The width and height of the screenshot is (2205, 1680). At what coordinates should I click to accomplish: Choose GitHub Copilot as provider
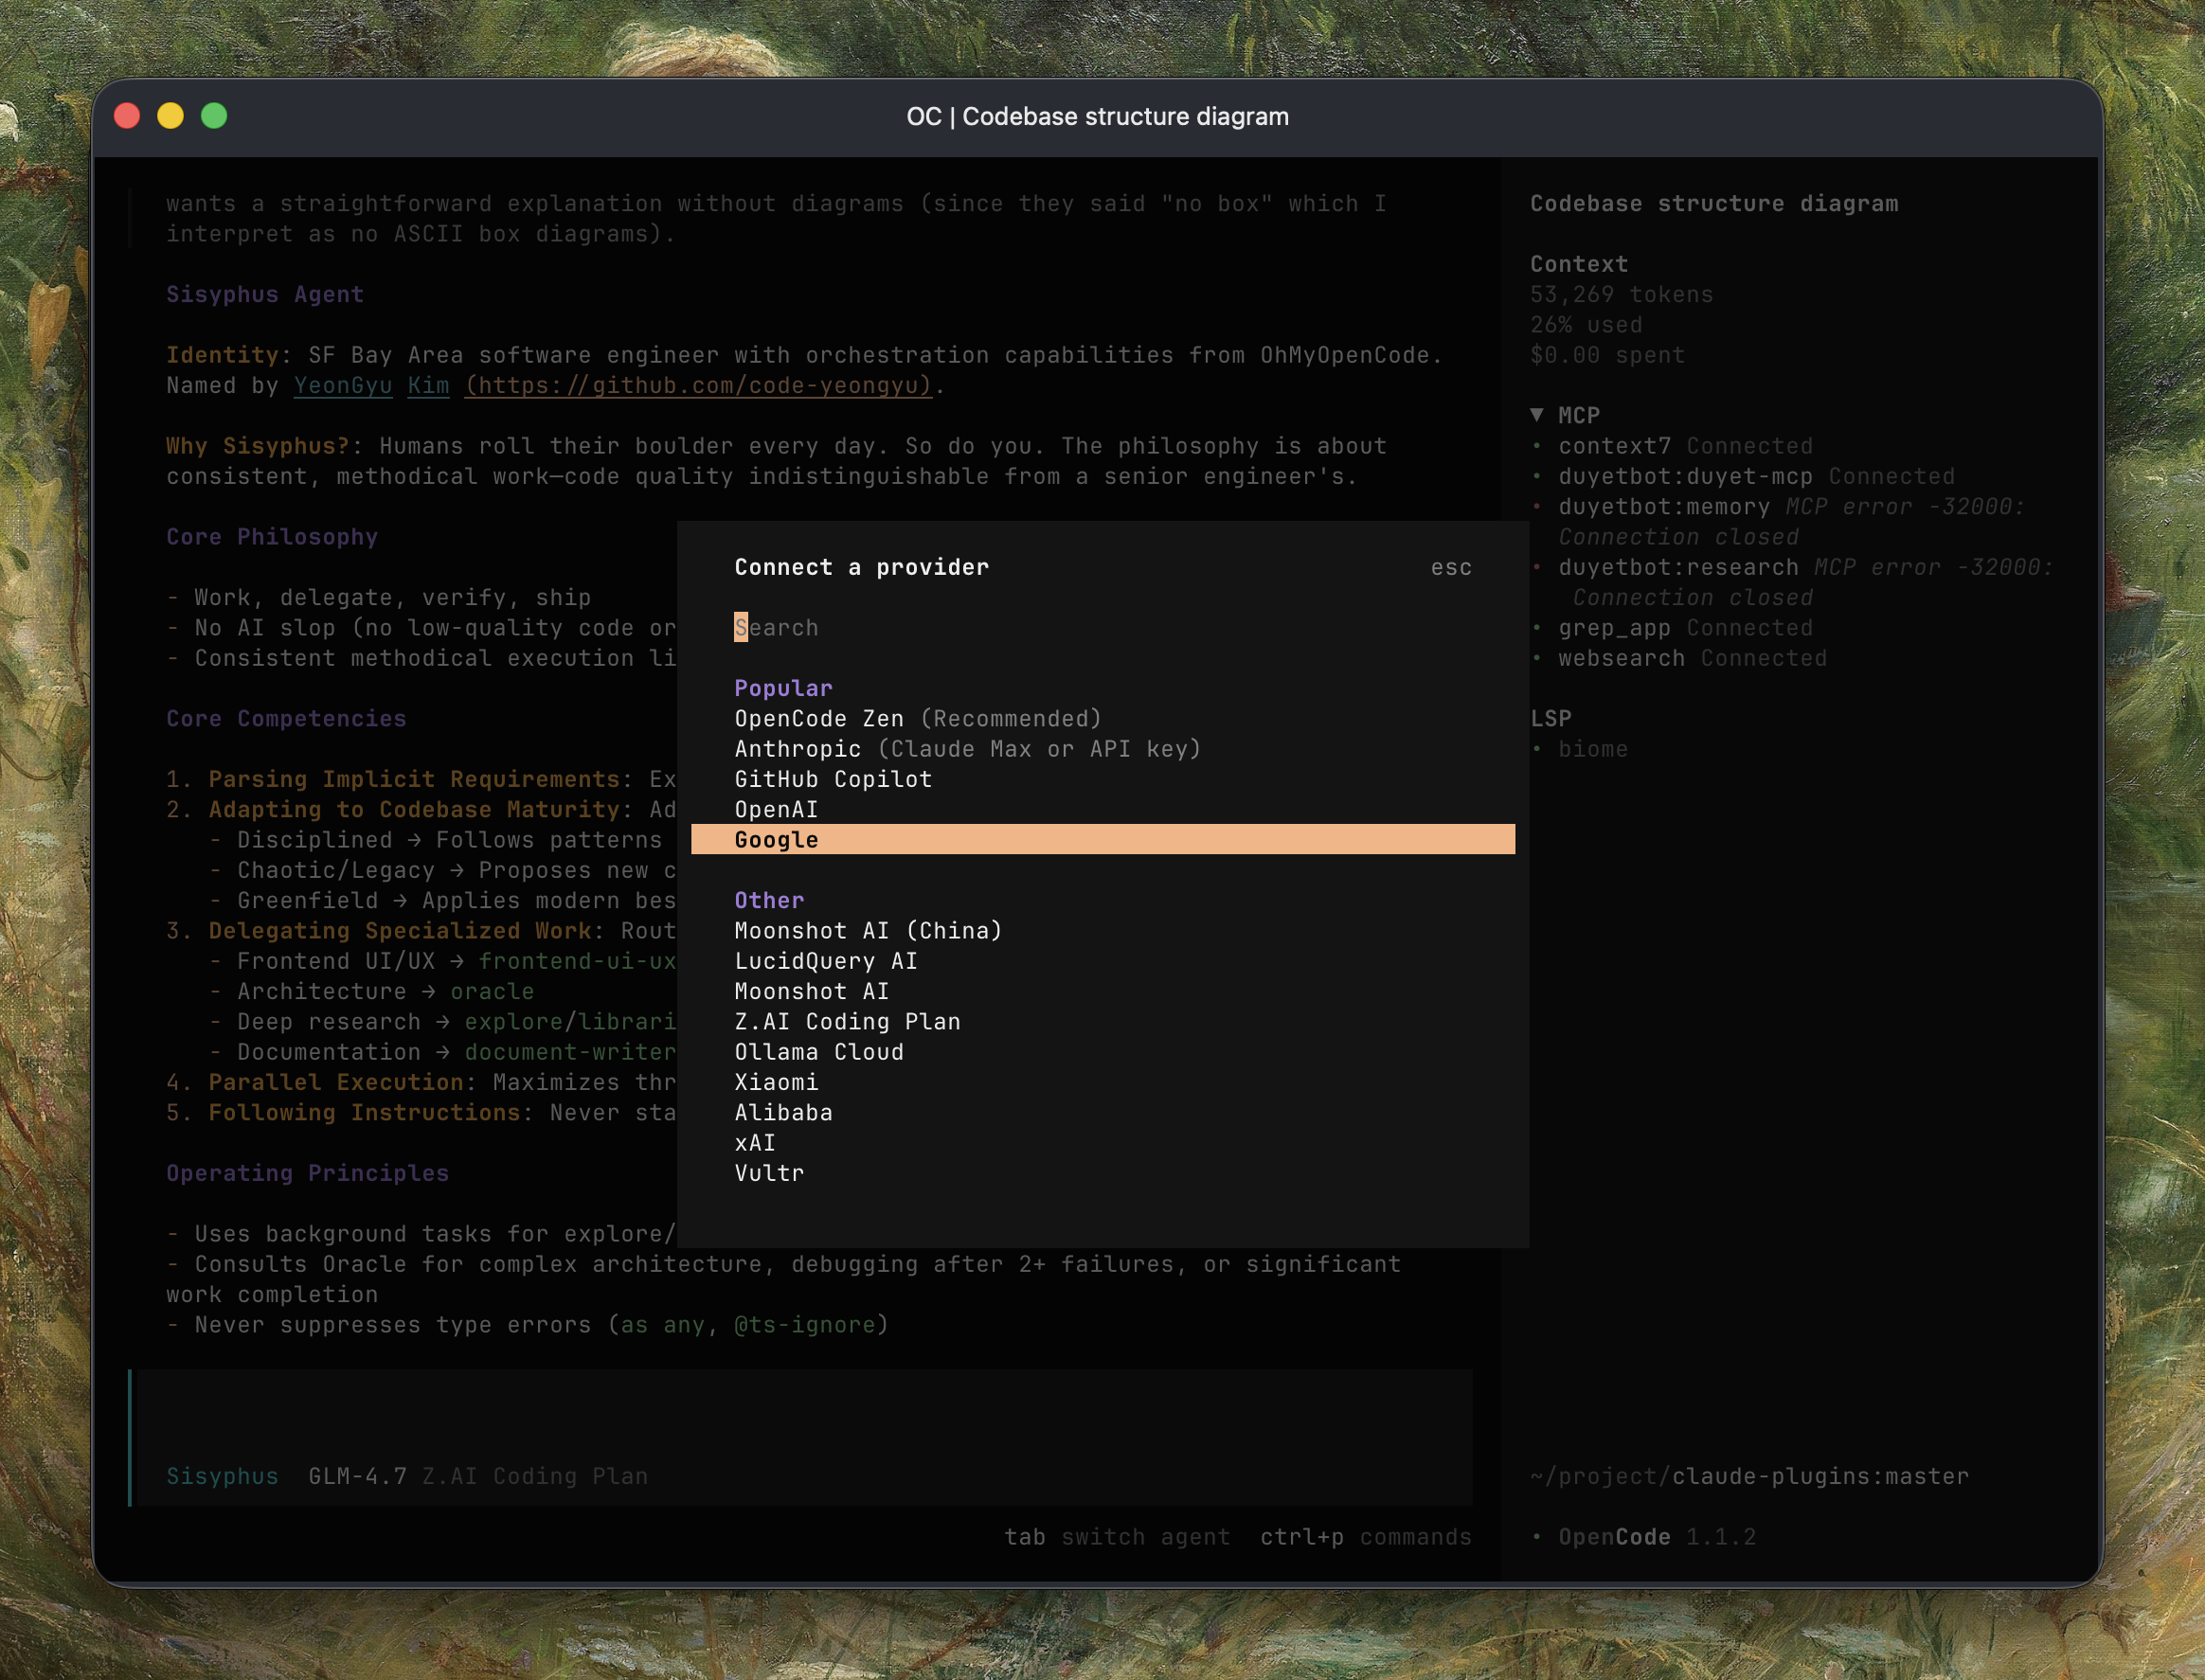pos(834,778)
